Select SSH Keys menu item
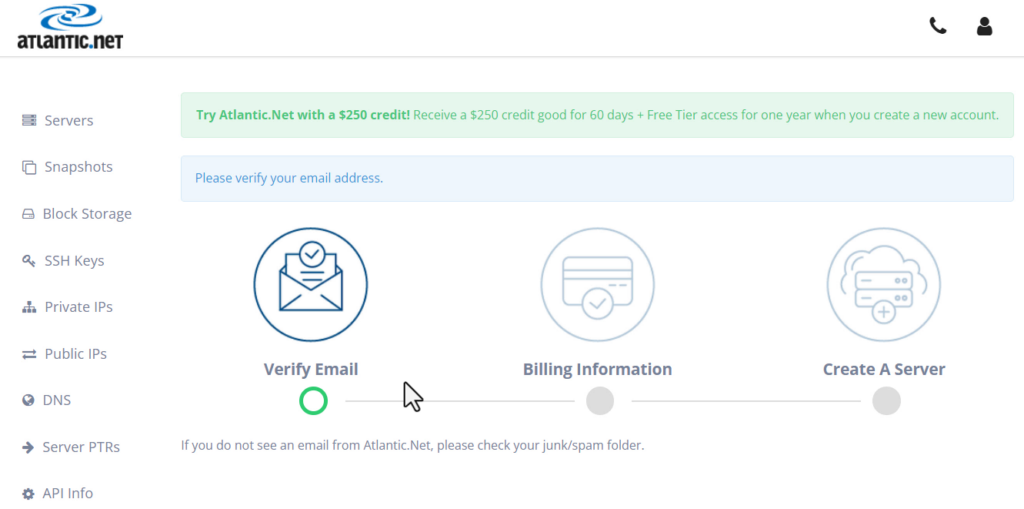 tap(74, 261)
